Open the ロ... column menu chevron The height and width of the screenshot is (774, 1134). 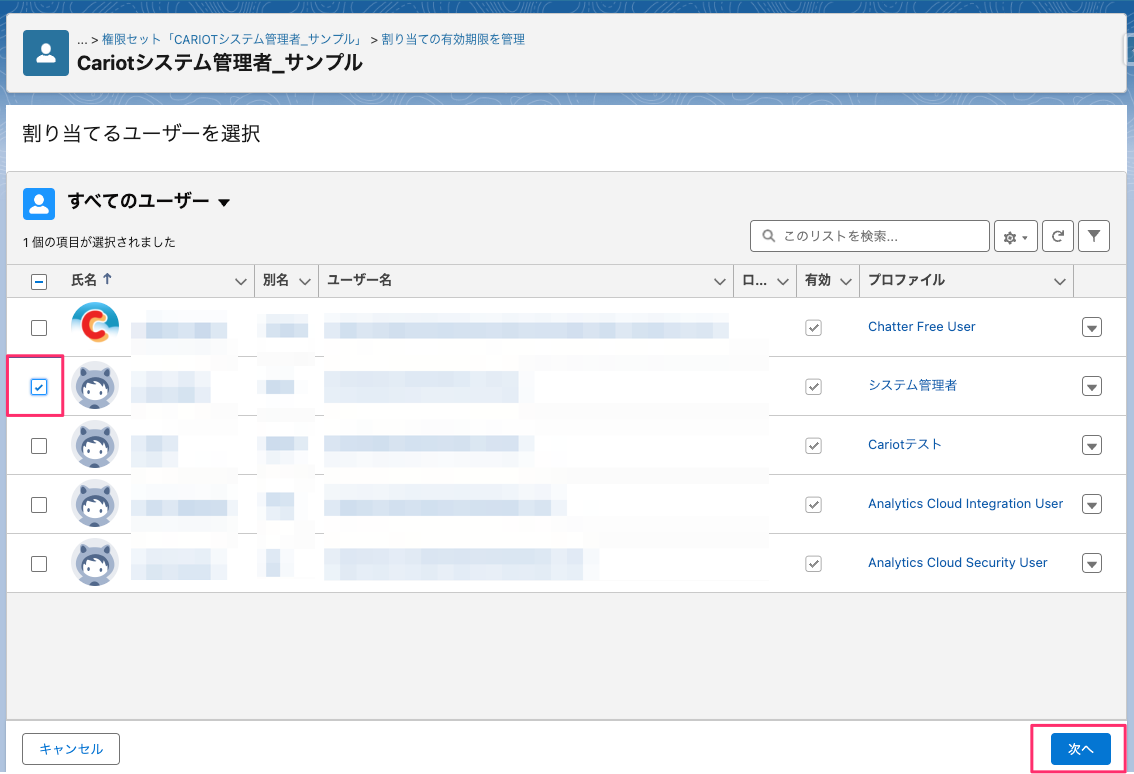783,281
